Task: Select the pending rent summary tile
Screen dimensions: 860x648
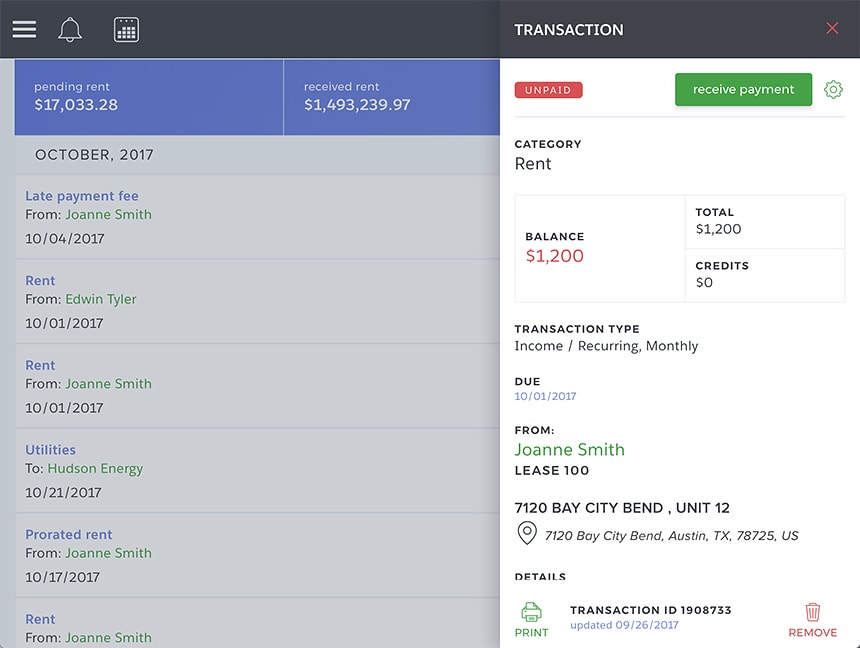Action: [x=149, y=97]
